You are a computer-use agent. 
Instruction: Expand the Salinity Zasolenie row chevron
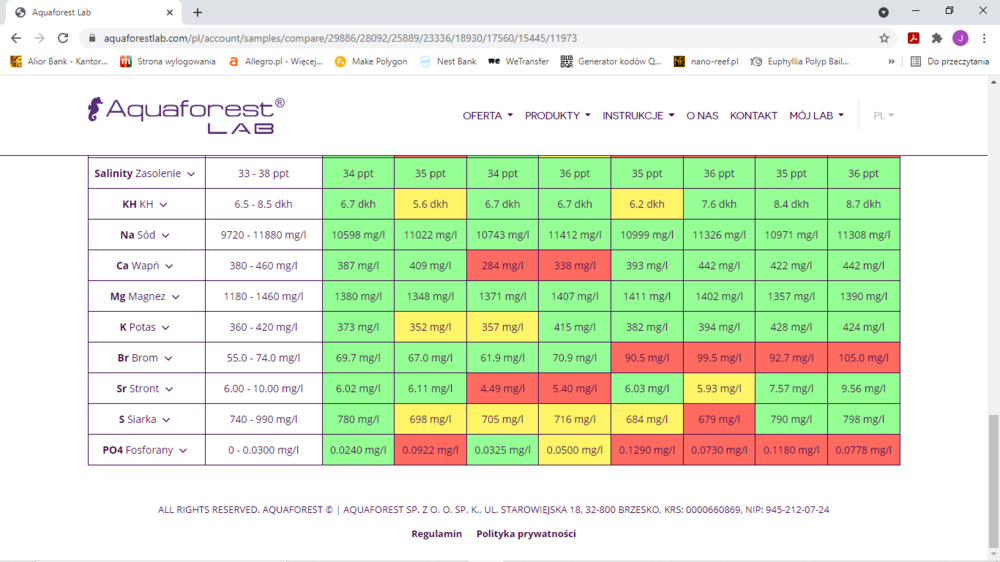191,174
